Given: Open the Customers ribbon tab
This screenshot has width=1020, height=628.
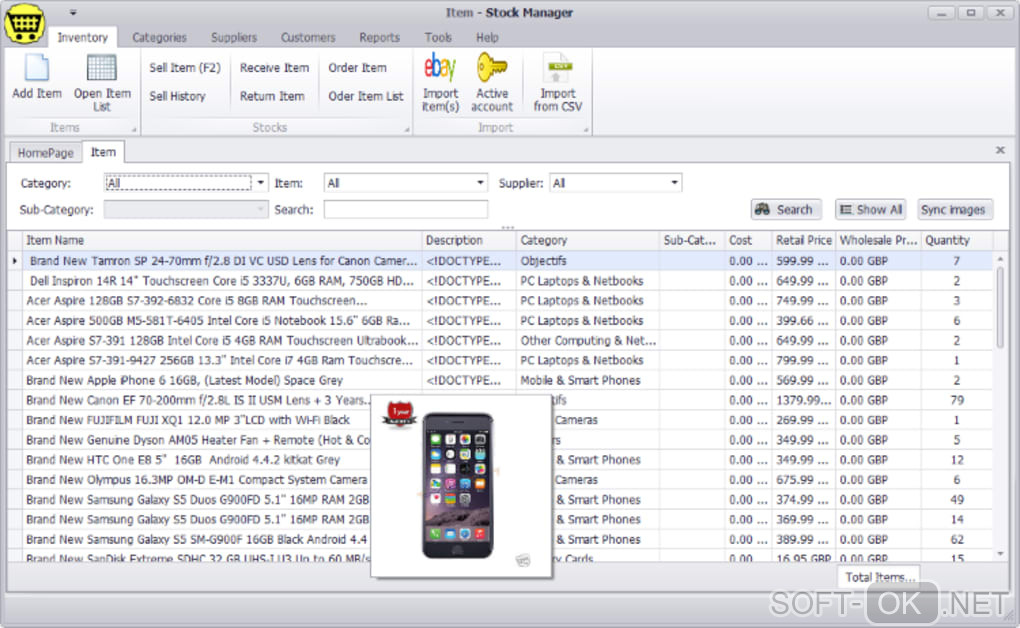Looking at the screenshot, I should [308, 37].
